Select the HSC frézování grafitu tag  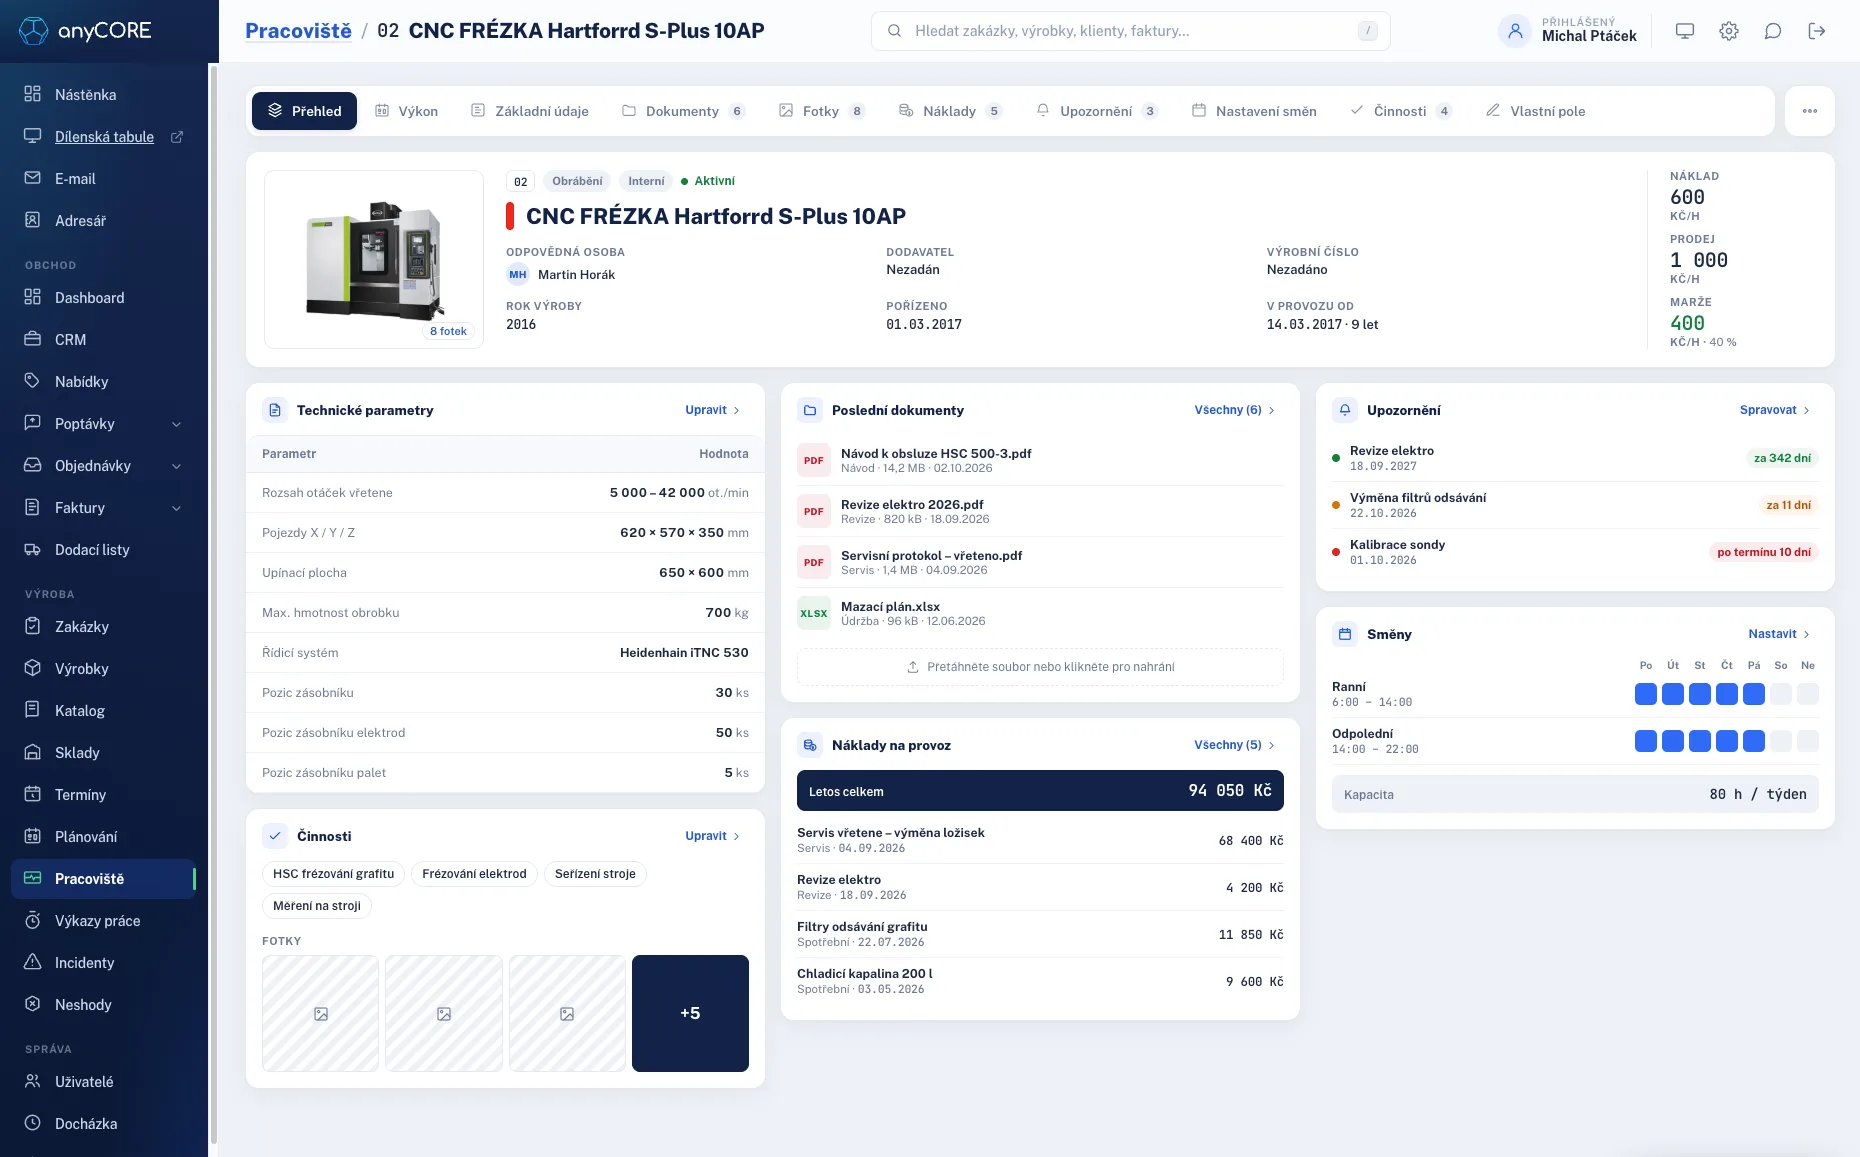(334, 874)
